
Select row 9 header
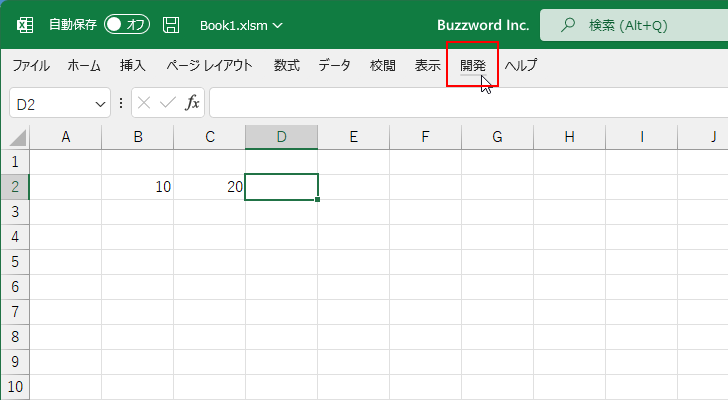click(x=15, y=362)
